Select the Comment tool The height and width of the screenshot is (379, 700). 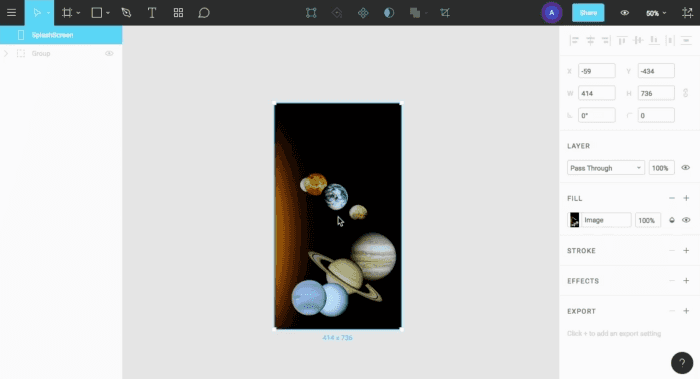204,12
